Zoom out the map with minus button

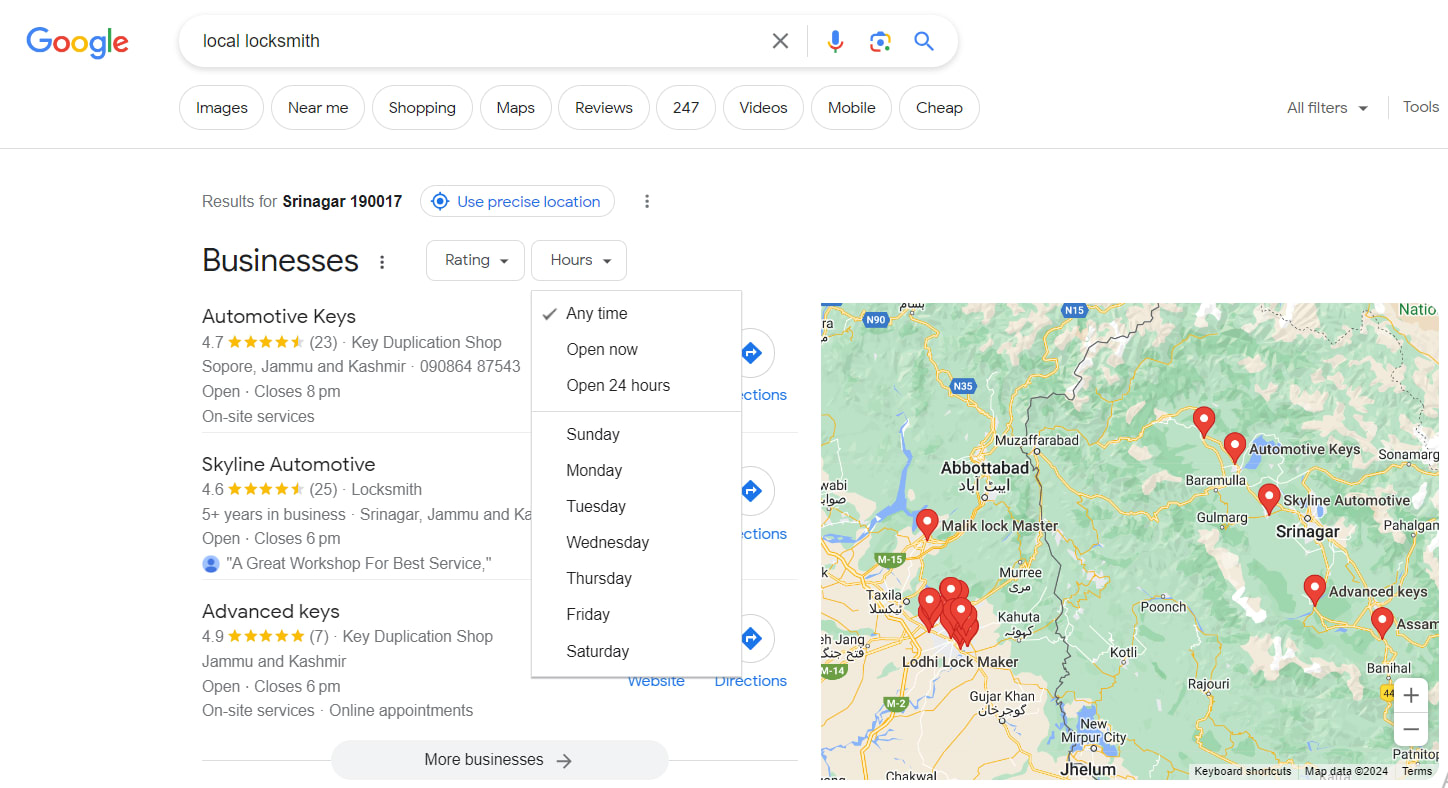point(1411,729)
